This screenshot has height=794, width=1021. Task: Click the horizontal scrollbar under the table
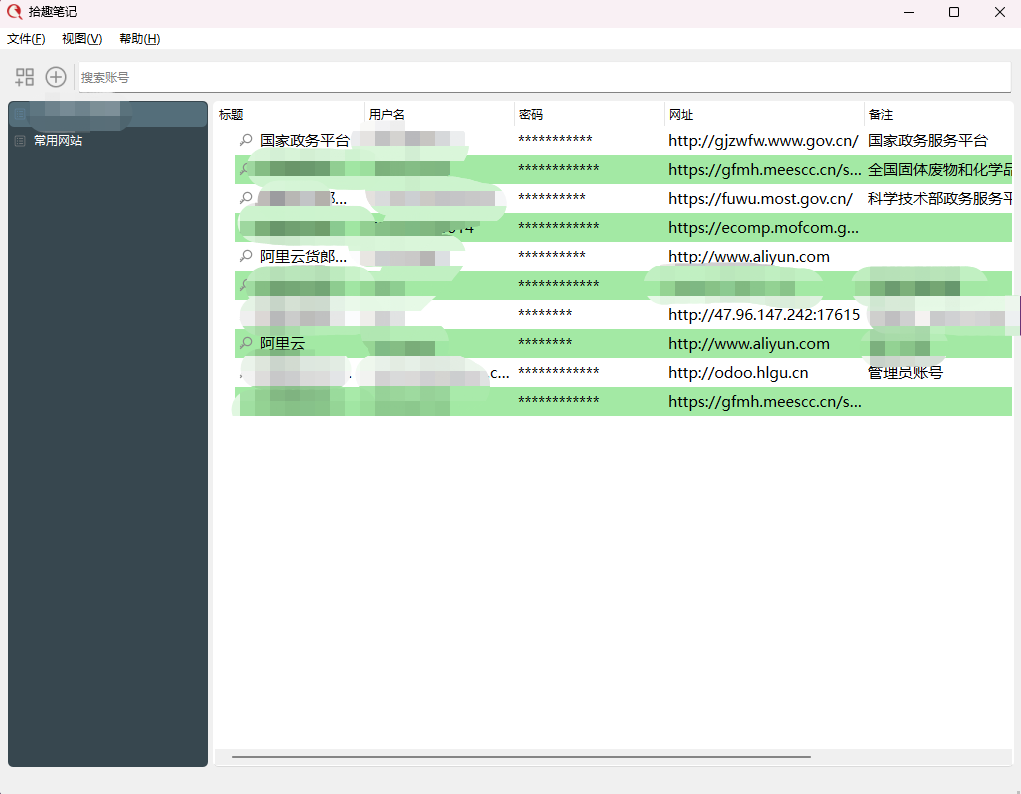point(521,757)
